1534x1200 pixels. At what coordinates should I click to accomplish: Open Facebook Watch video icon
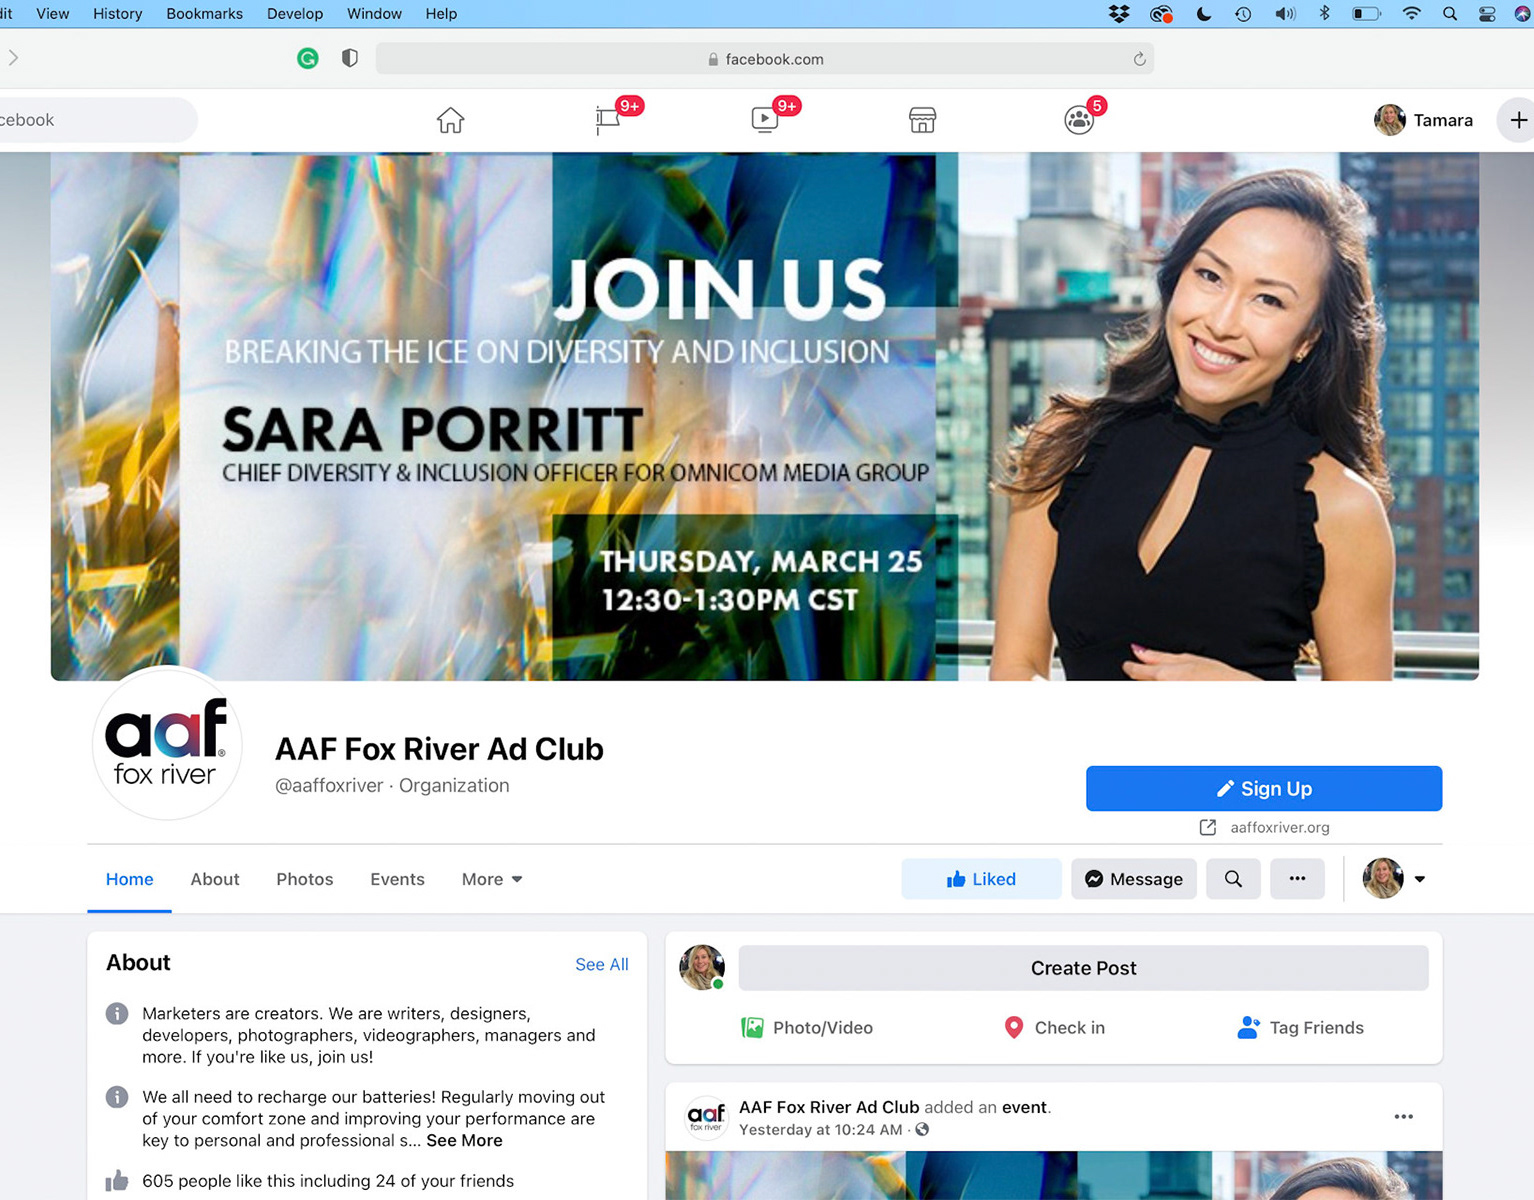tap(765, 120)
